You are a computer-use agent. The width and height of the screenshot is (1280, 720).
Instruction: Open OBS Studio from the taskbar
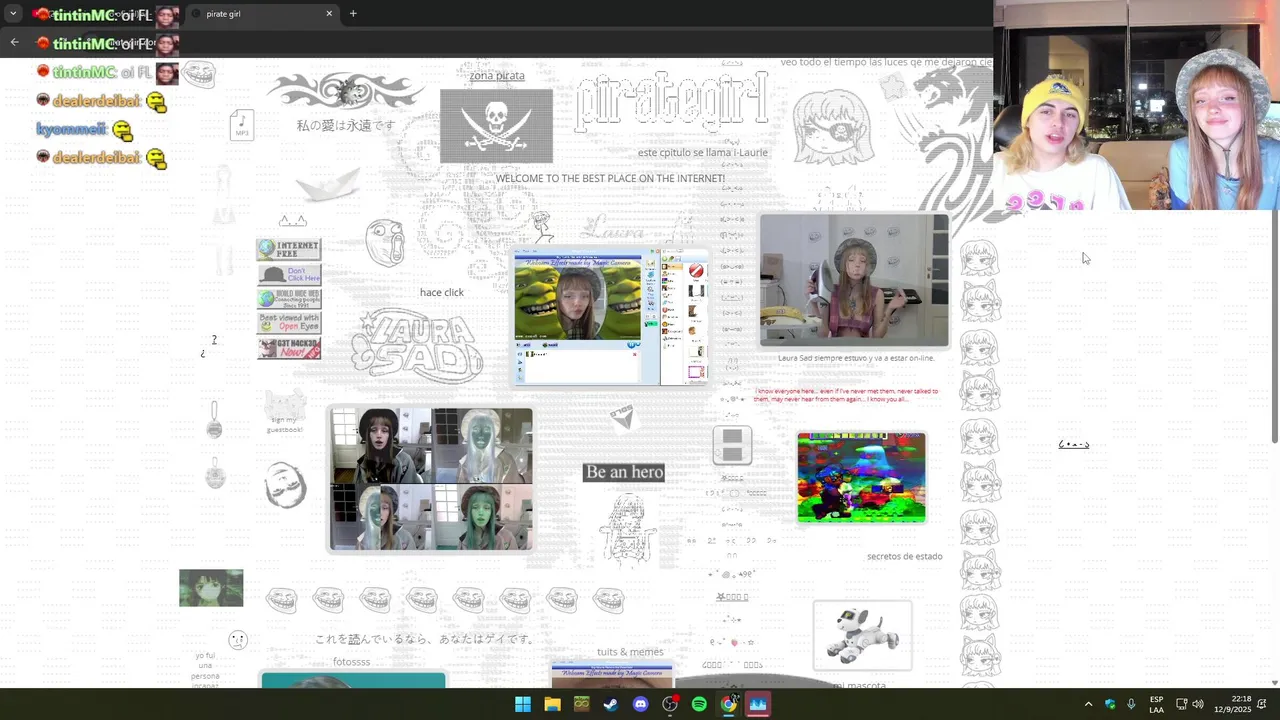670,704
